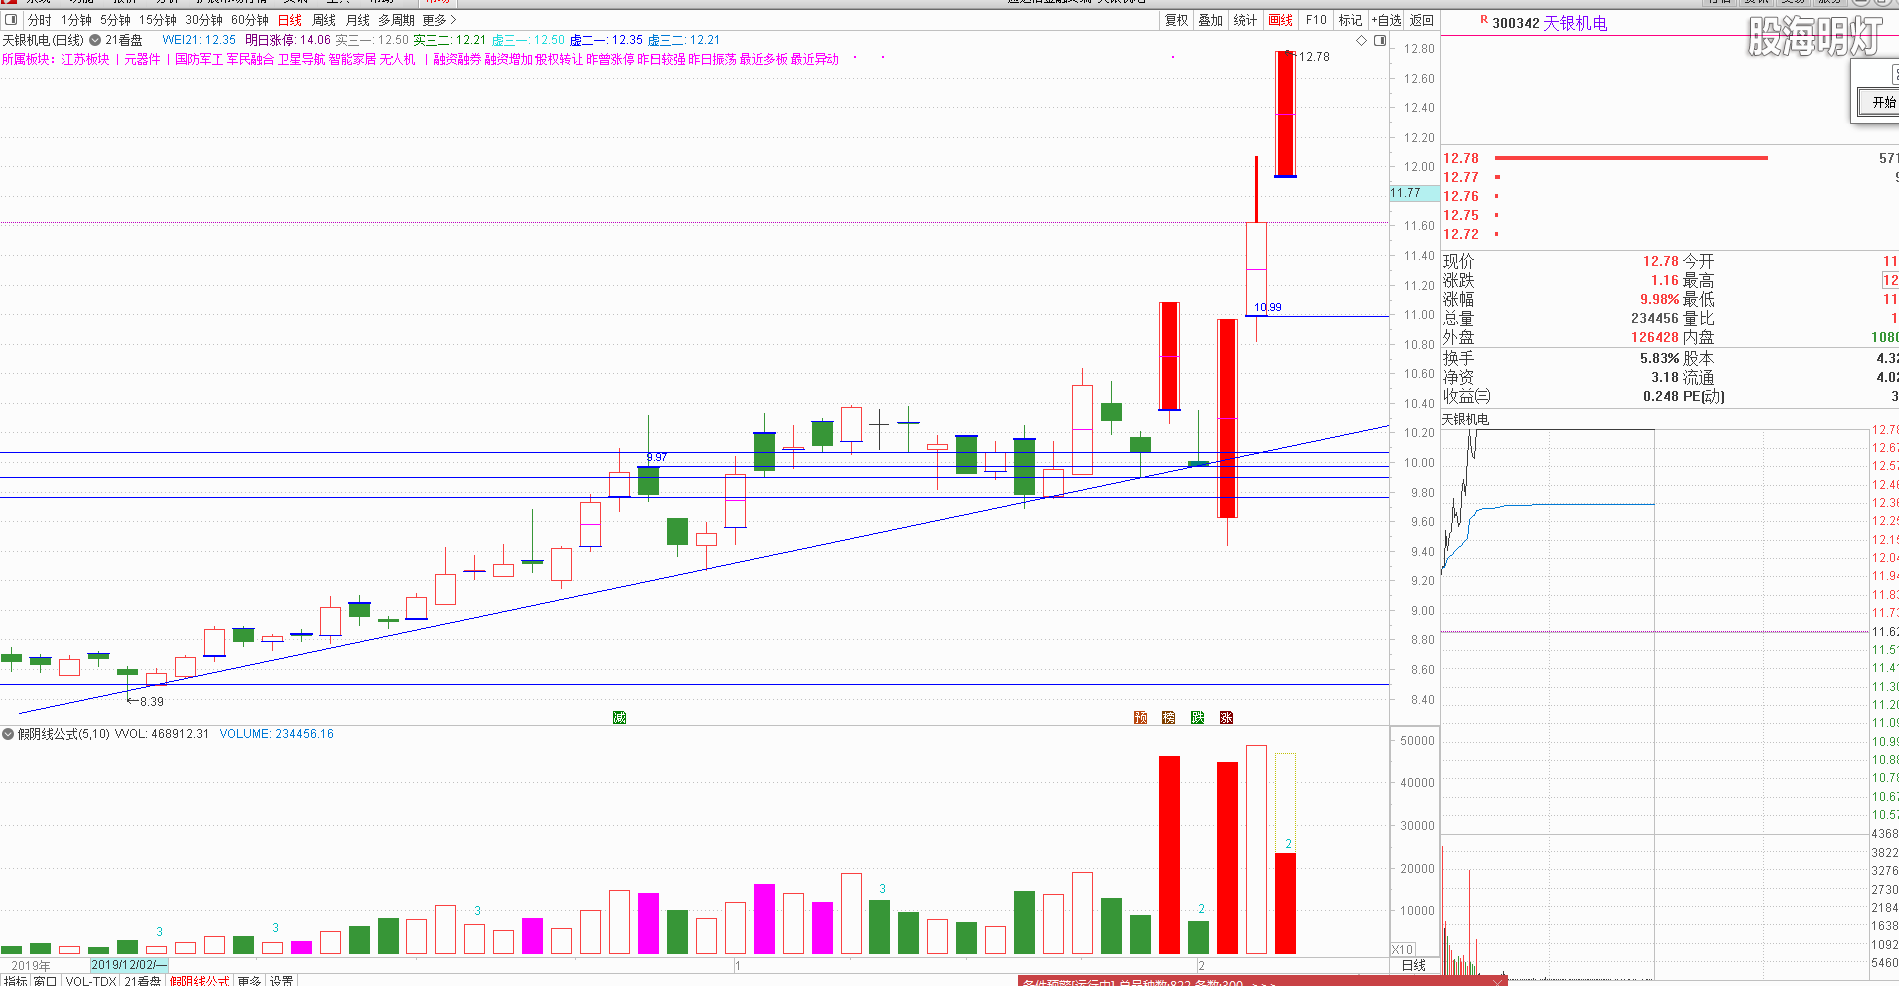Click the 开始 button in the popup

coord(1881,102)
